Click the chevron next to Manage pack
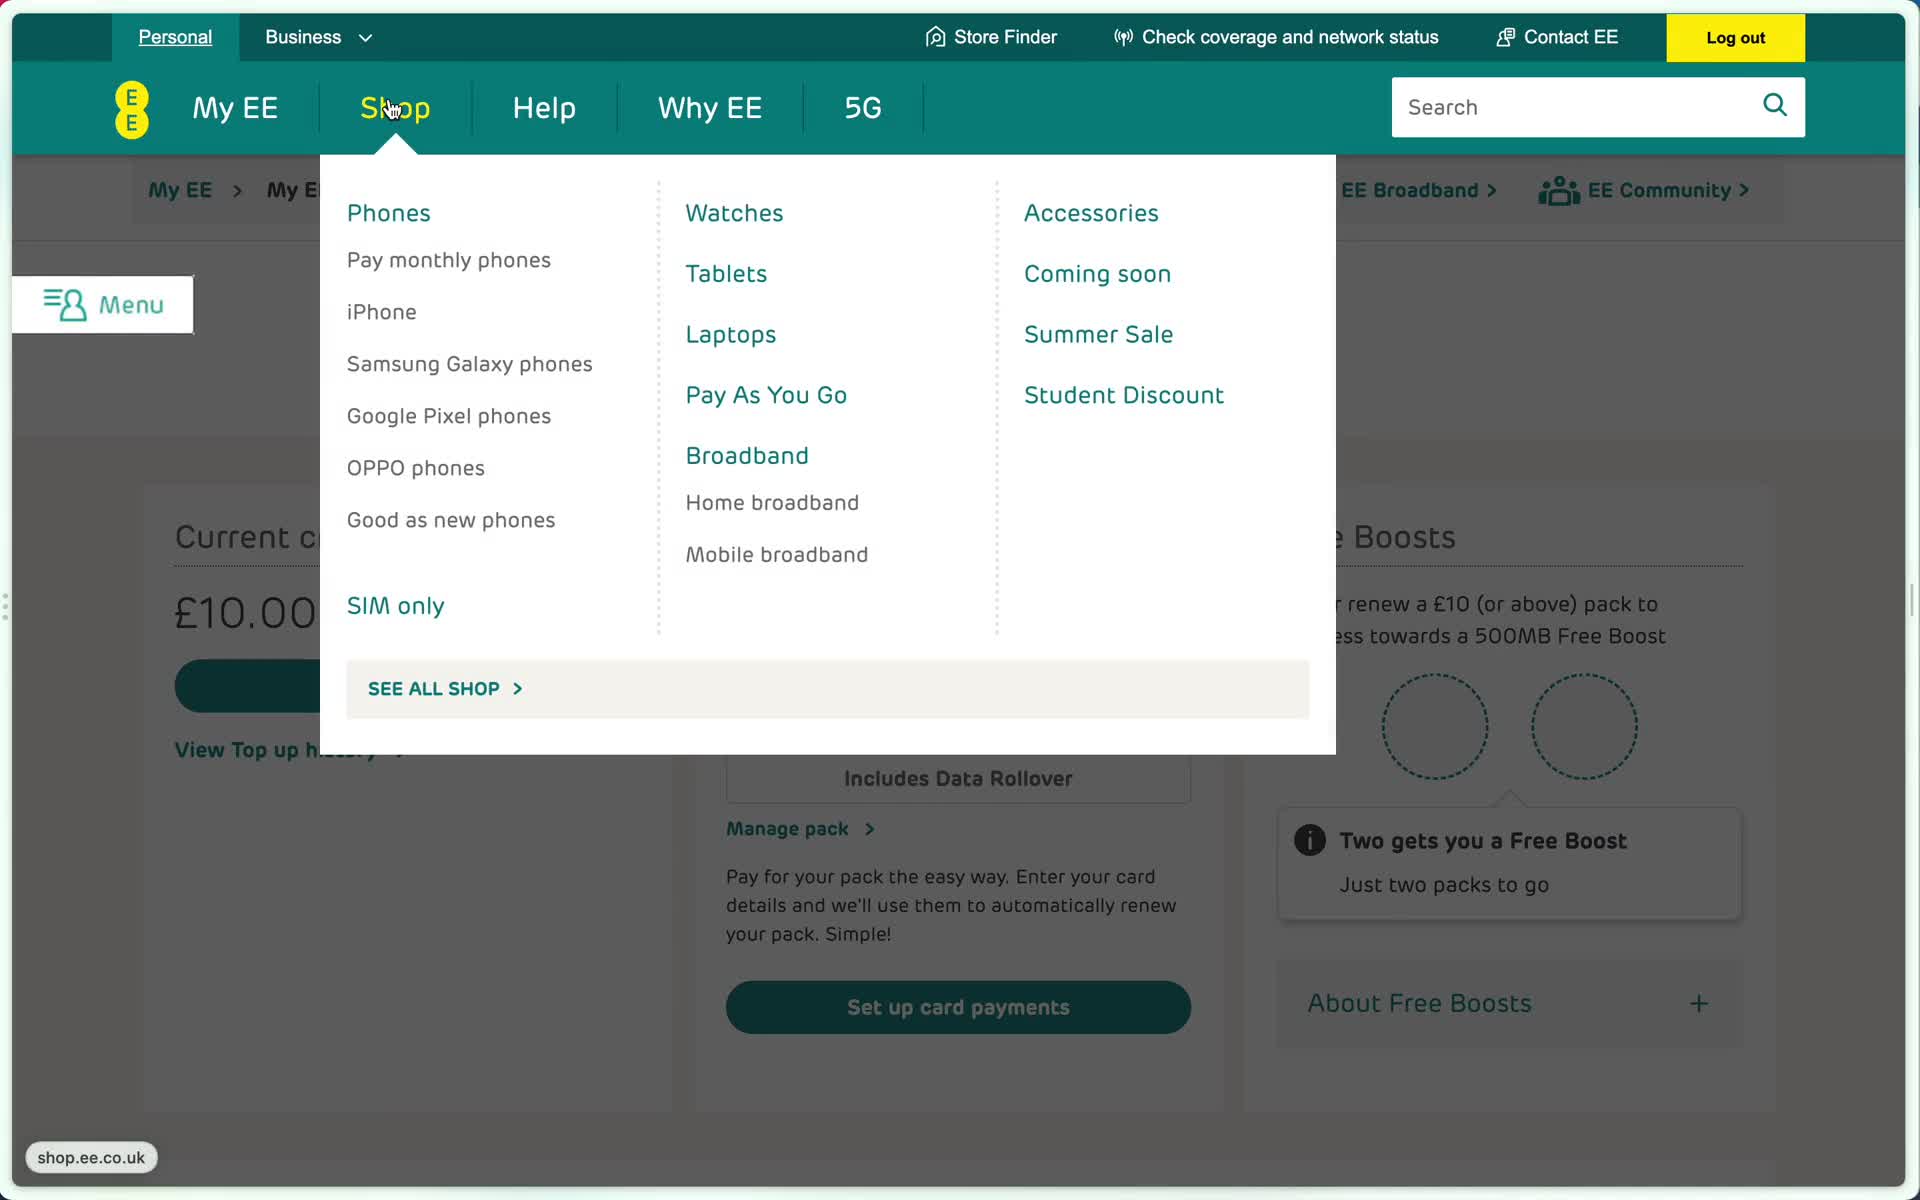 [x=869, y=829]
